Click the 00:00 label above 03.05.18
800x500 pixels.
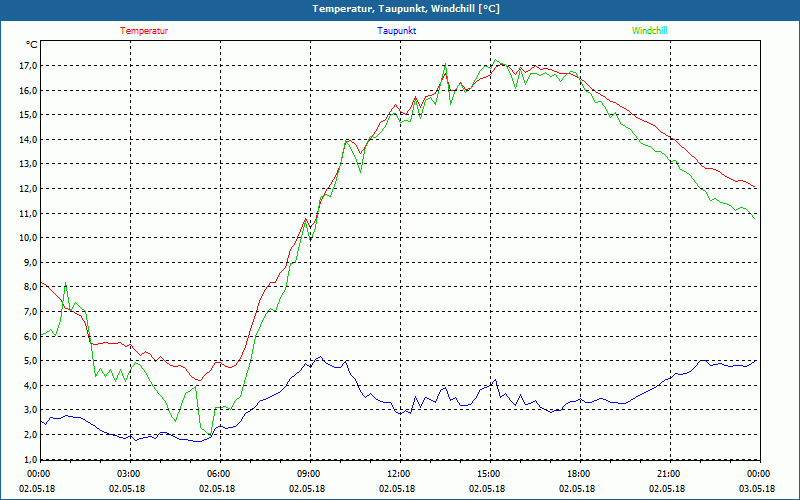[x=758, y=474]
